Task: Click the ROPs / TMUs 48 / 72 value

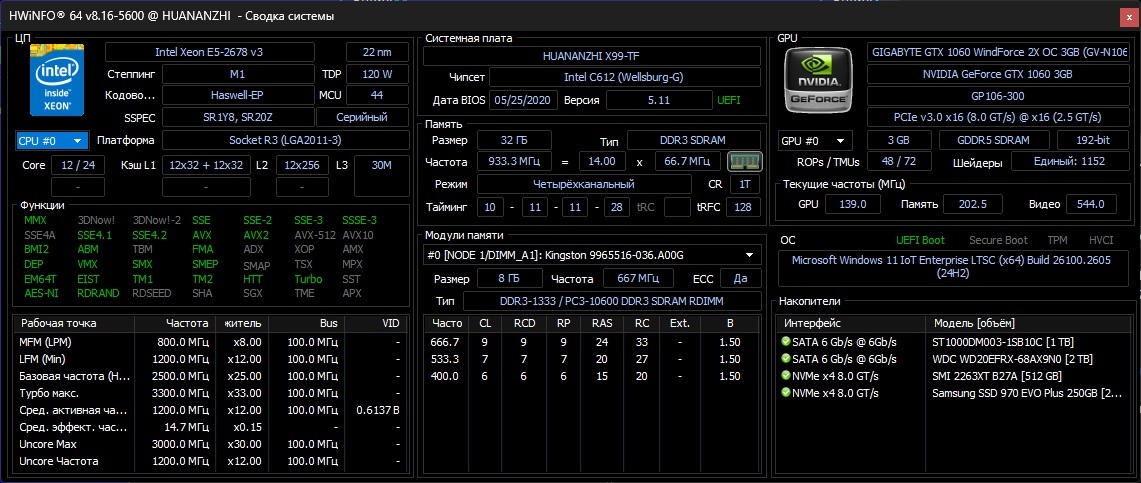Action: coord(897,161)
